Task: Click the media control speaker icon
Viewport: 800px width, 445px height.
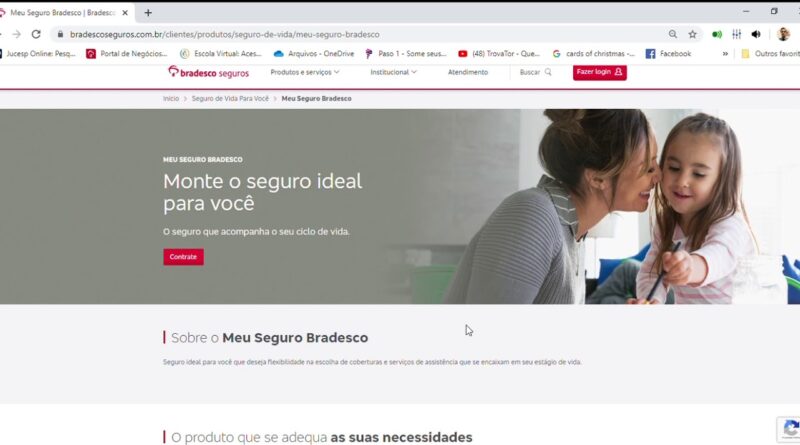Action: pyautogui.click(x=756, y=34)
